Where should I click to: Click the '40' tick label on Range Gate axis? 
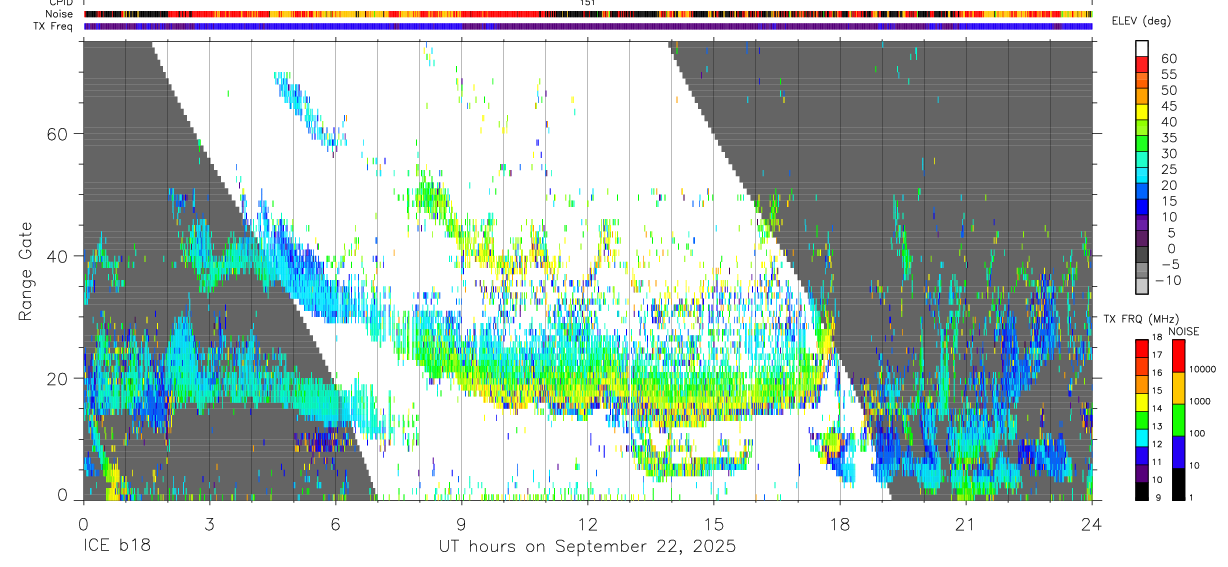point(59,255)
